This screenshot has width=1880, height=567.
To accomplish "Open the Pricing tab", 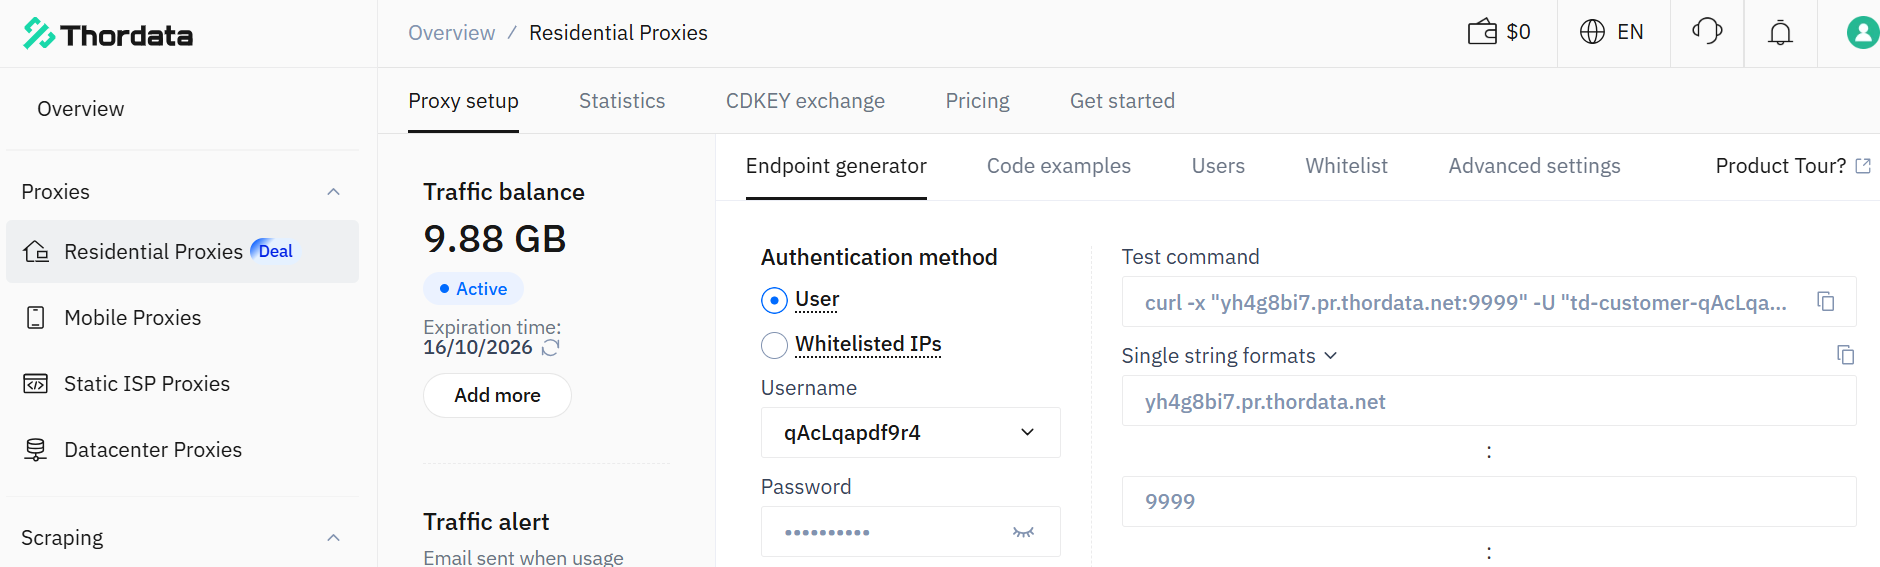I will (977, 101).
